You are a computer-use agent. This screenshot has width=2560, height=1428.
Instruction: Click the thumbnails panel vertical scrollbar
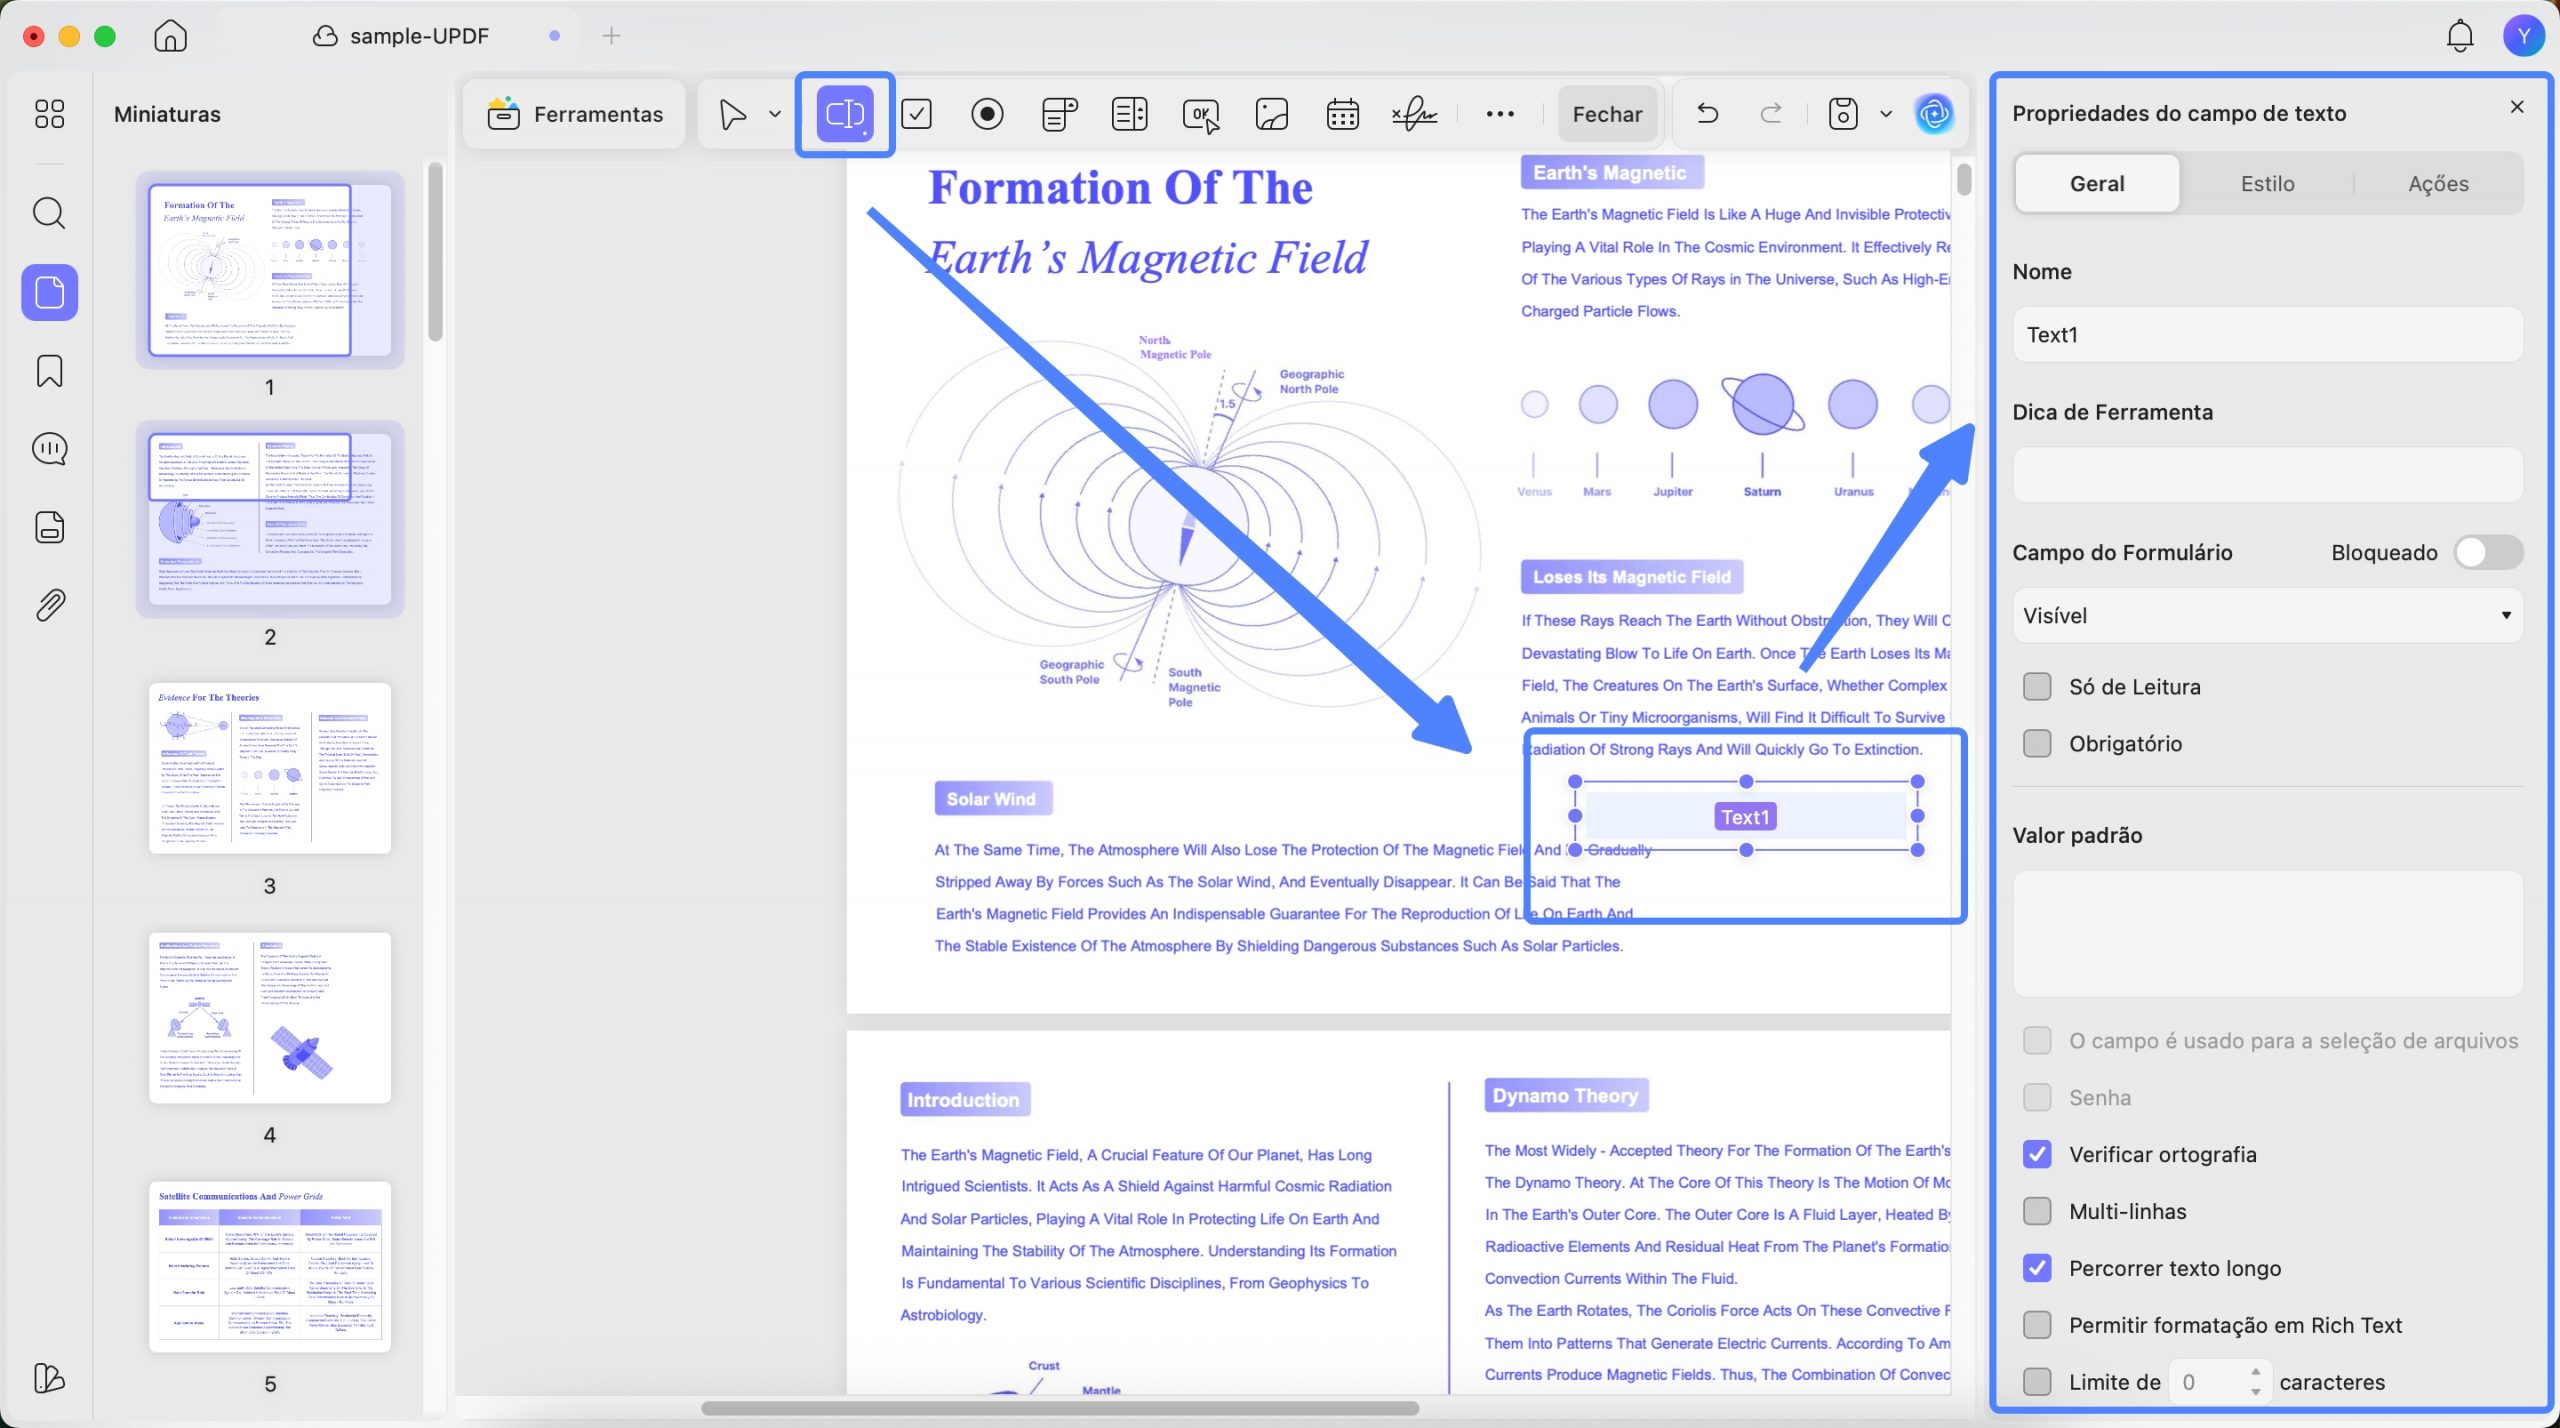pos(435,252)
